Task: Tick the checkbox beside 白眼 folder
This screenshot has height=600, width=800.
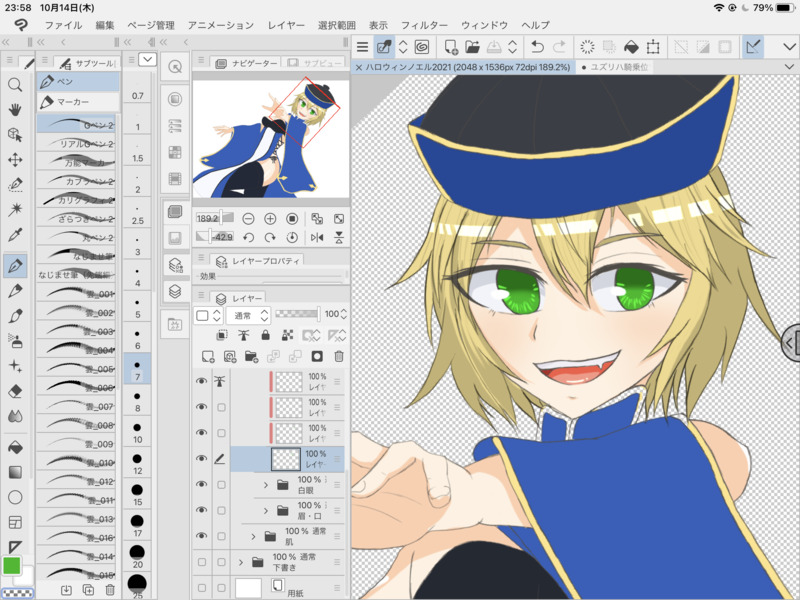Action: [221, 484]
